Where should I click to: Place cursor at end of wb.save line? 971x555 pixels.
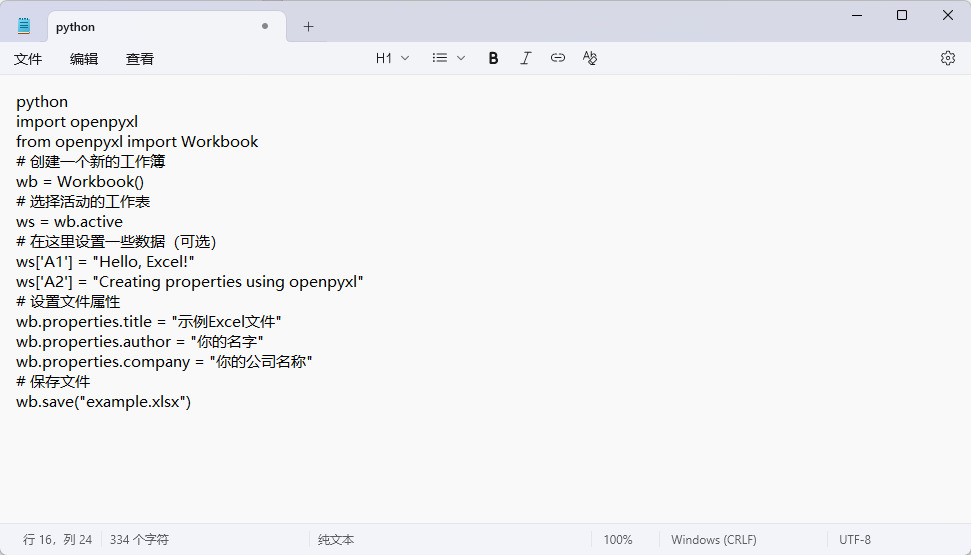tap(192, 402)
